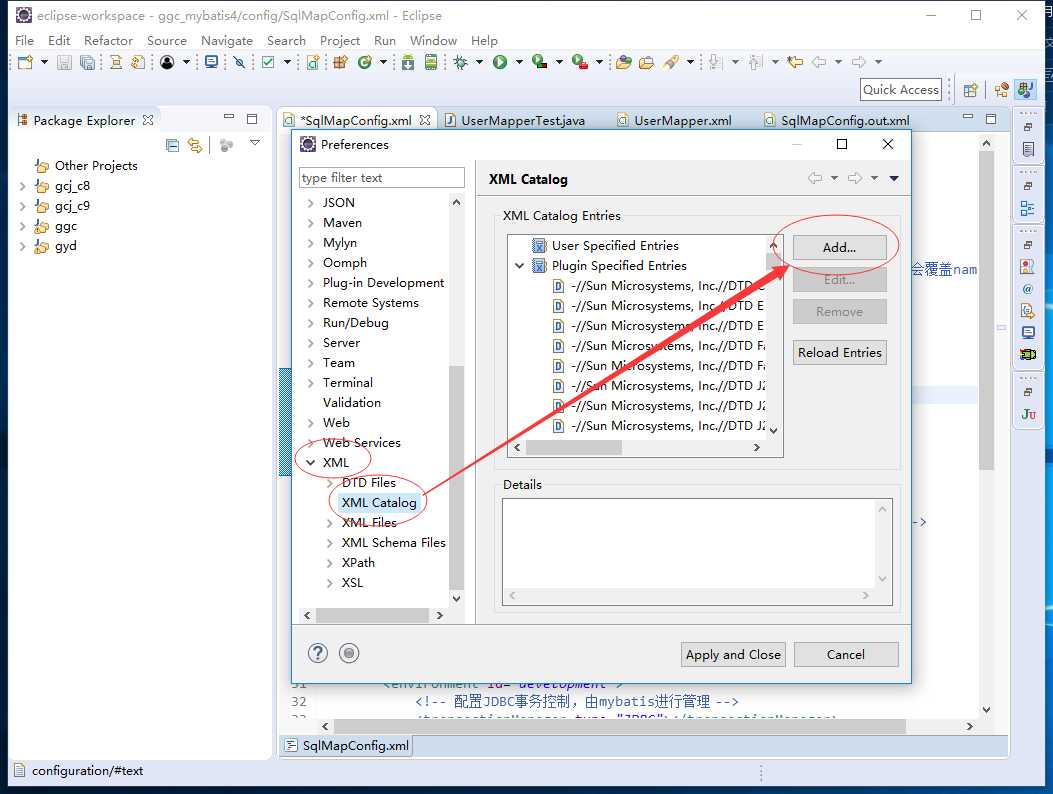The image size is (1053, 794).
Task: Collapse the XML preferences node
Action: click(310, 463)
